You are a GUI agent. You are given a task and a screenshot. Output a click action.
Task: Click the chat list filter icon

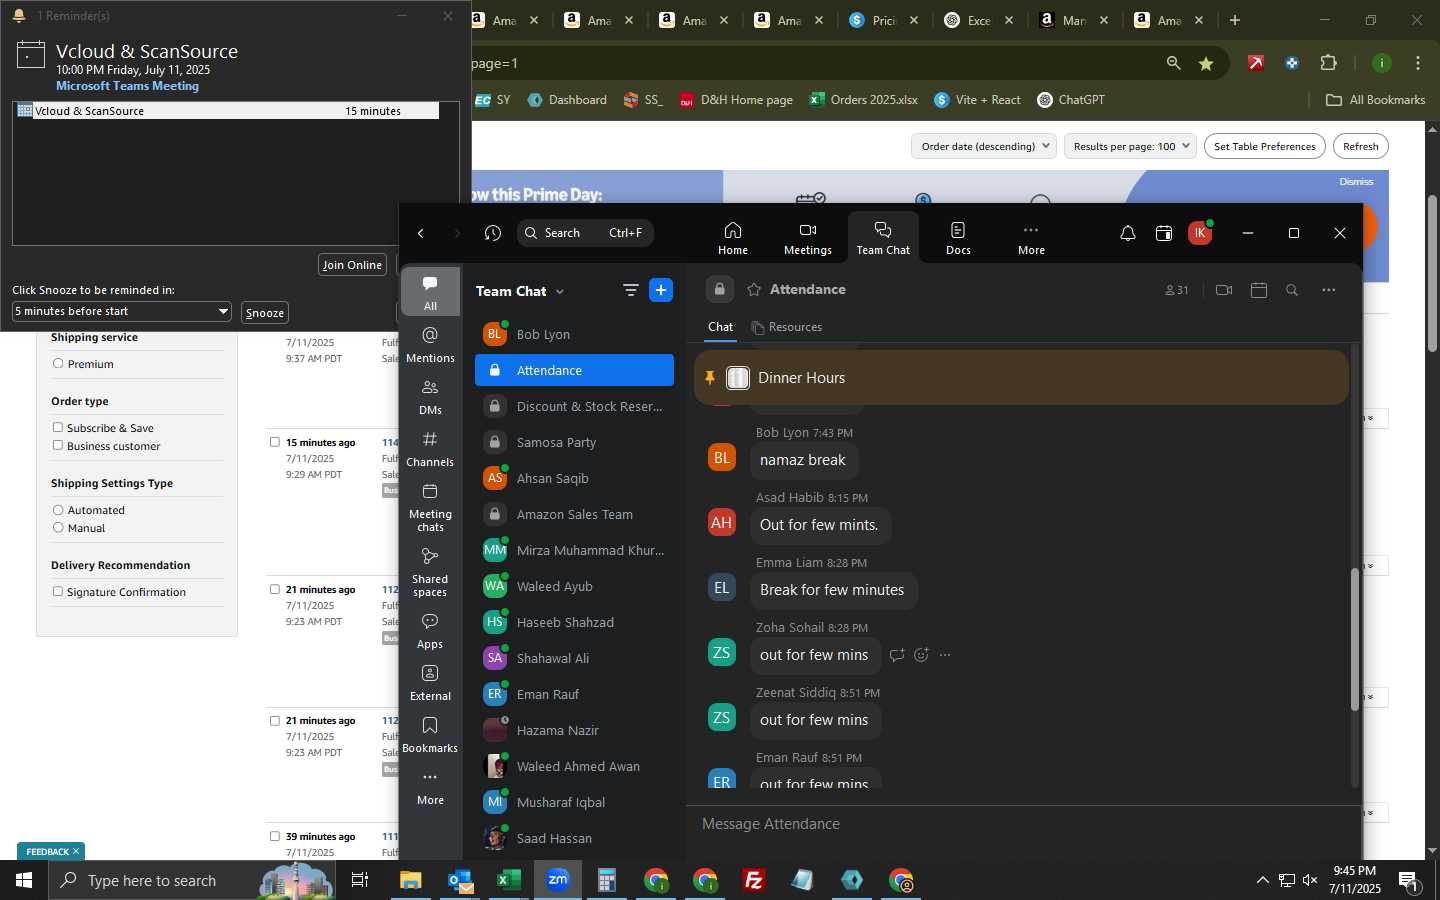tap(630, 290)
